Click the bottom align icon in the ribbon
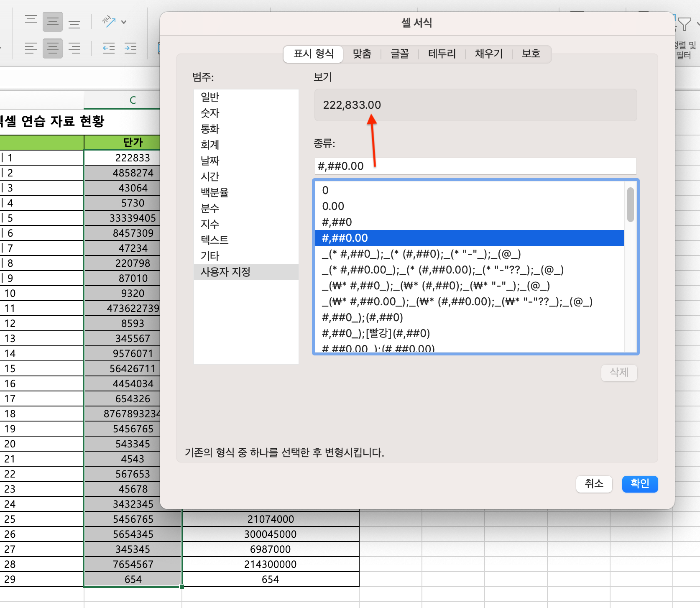Viewport: 700px width, 608px height. pyautogui.click(x=75, y=24)
